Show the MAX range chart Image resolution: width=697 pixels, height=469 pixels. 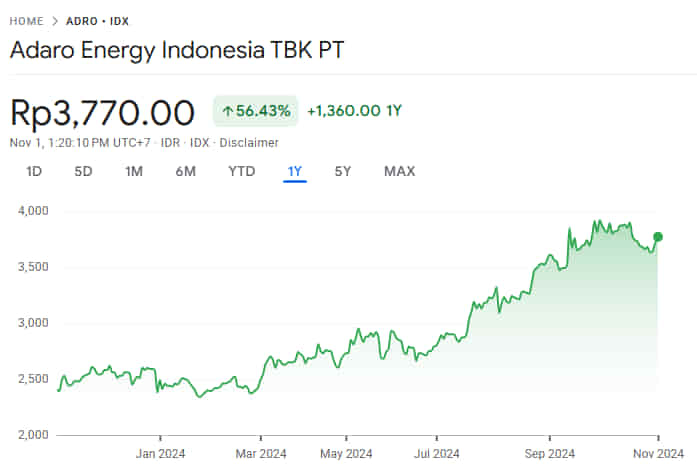399,171
